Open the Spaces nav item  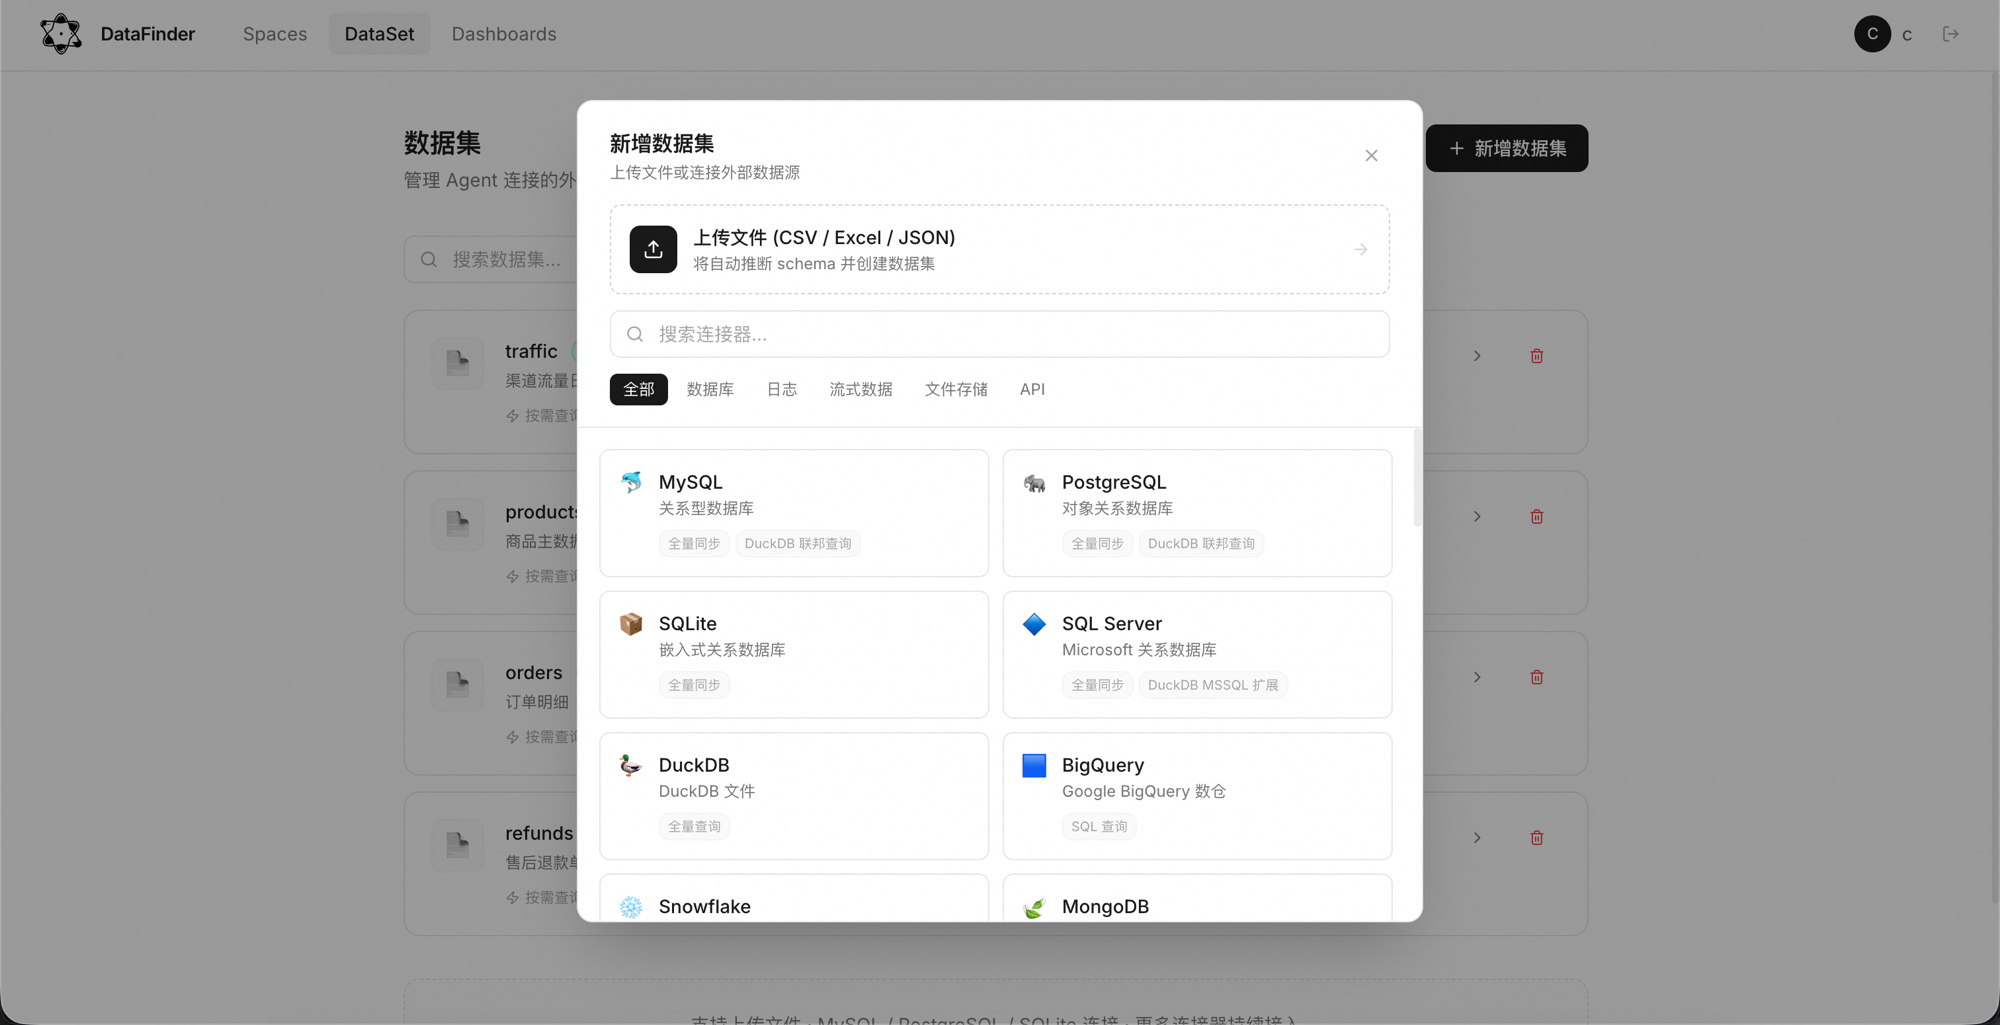[275, 34]
